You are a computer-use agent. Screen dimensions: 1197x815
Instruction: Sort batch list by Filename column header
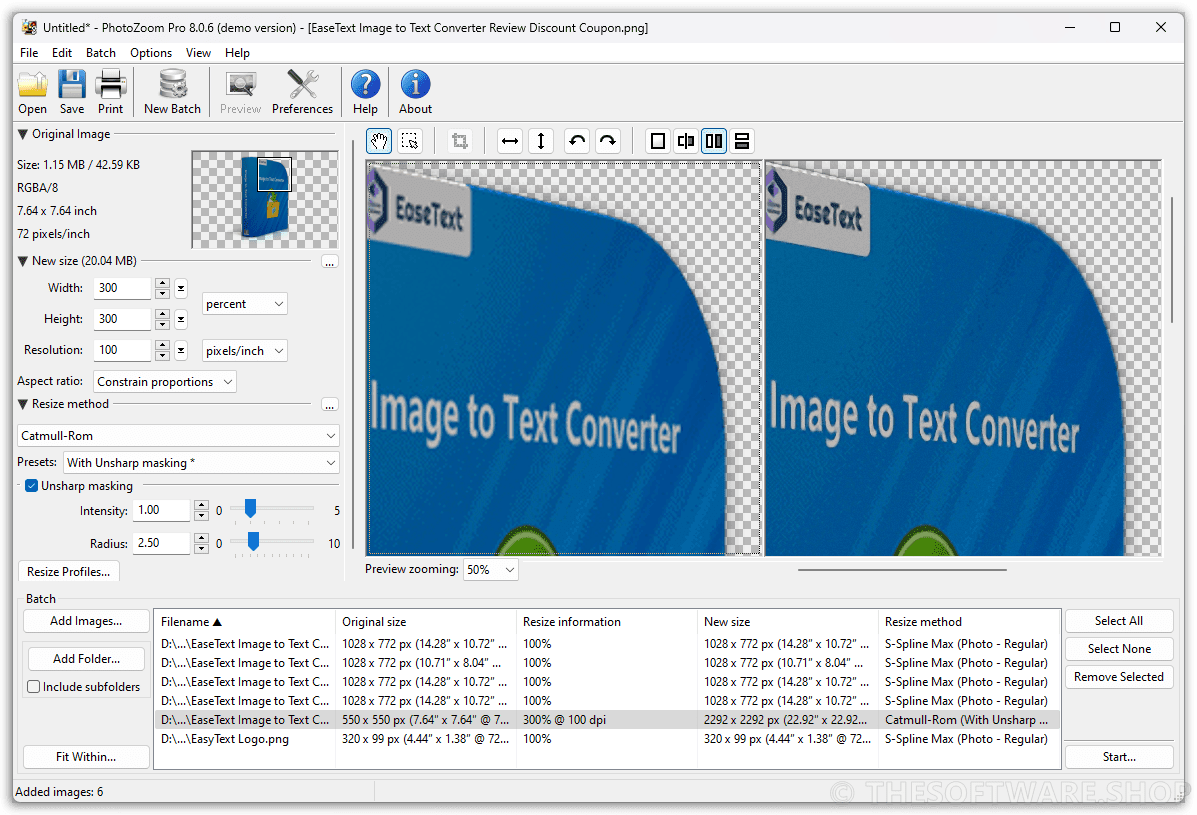[244, 622]
